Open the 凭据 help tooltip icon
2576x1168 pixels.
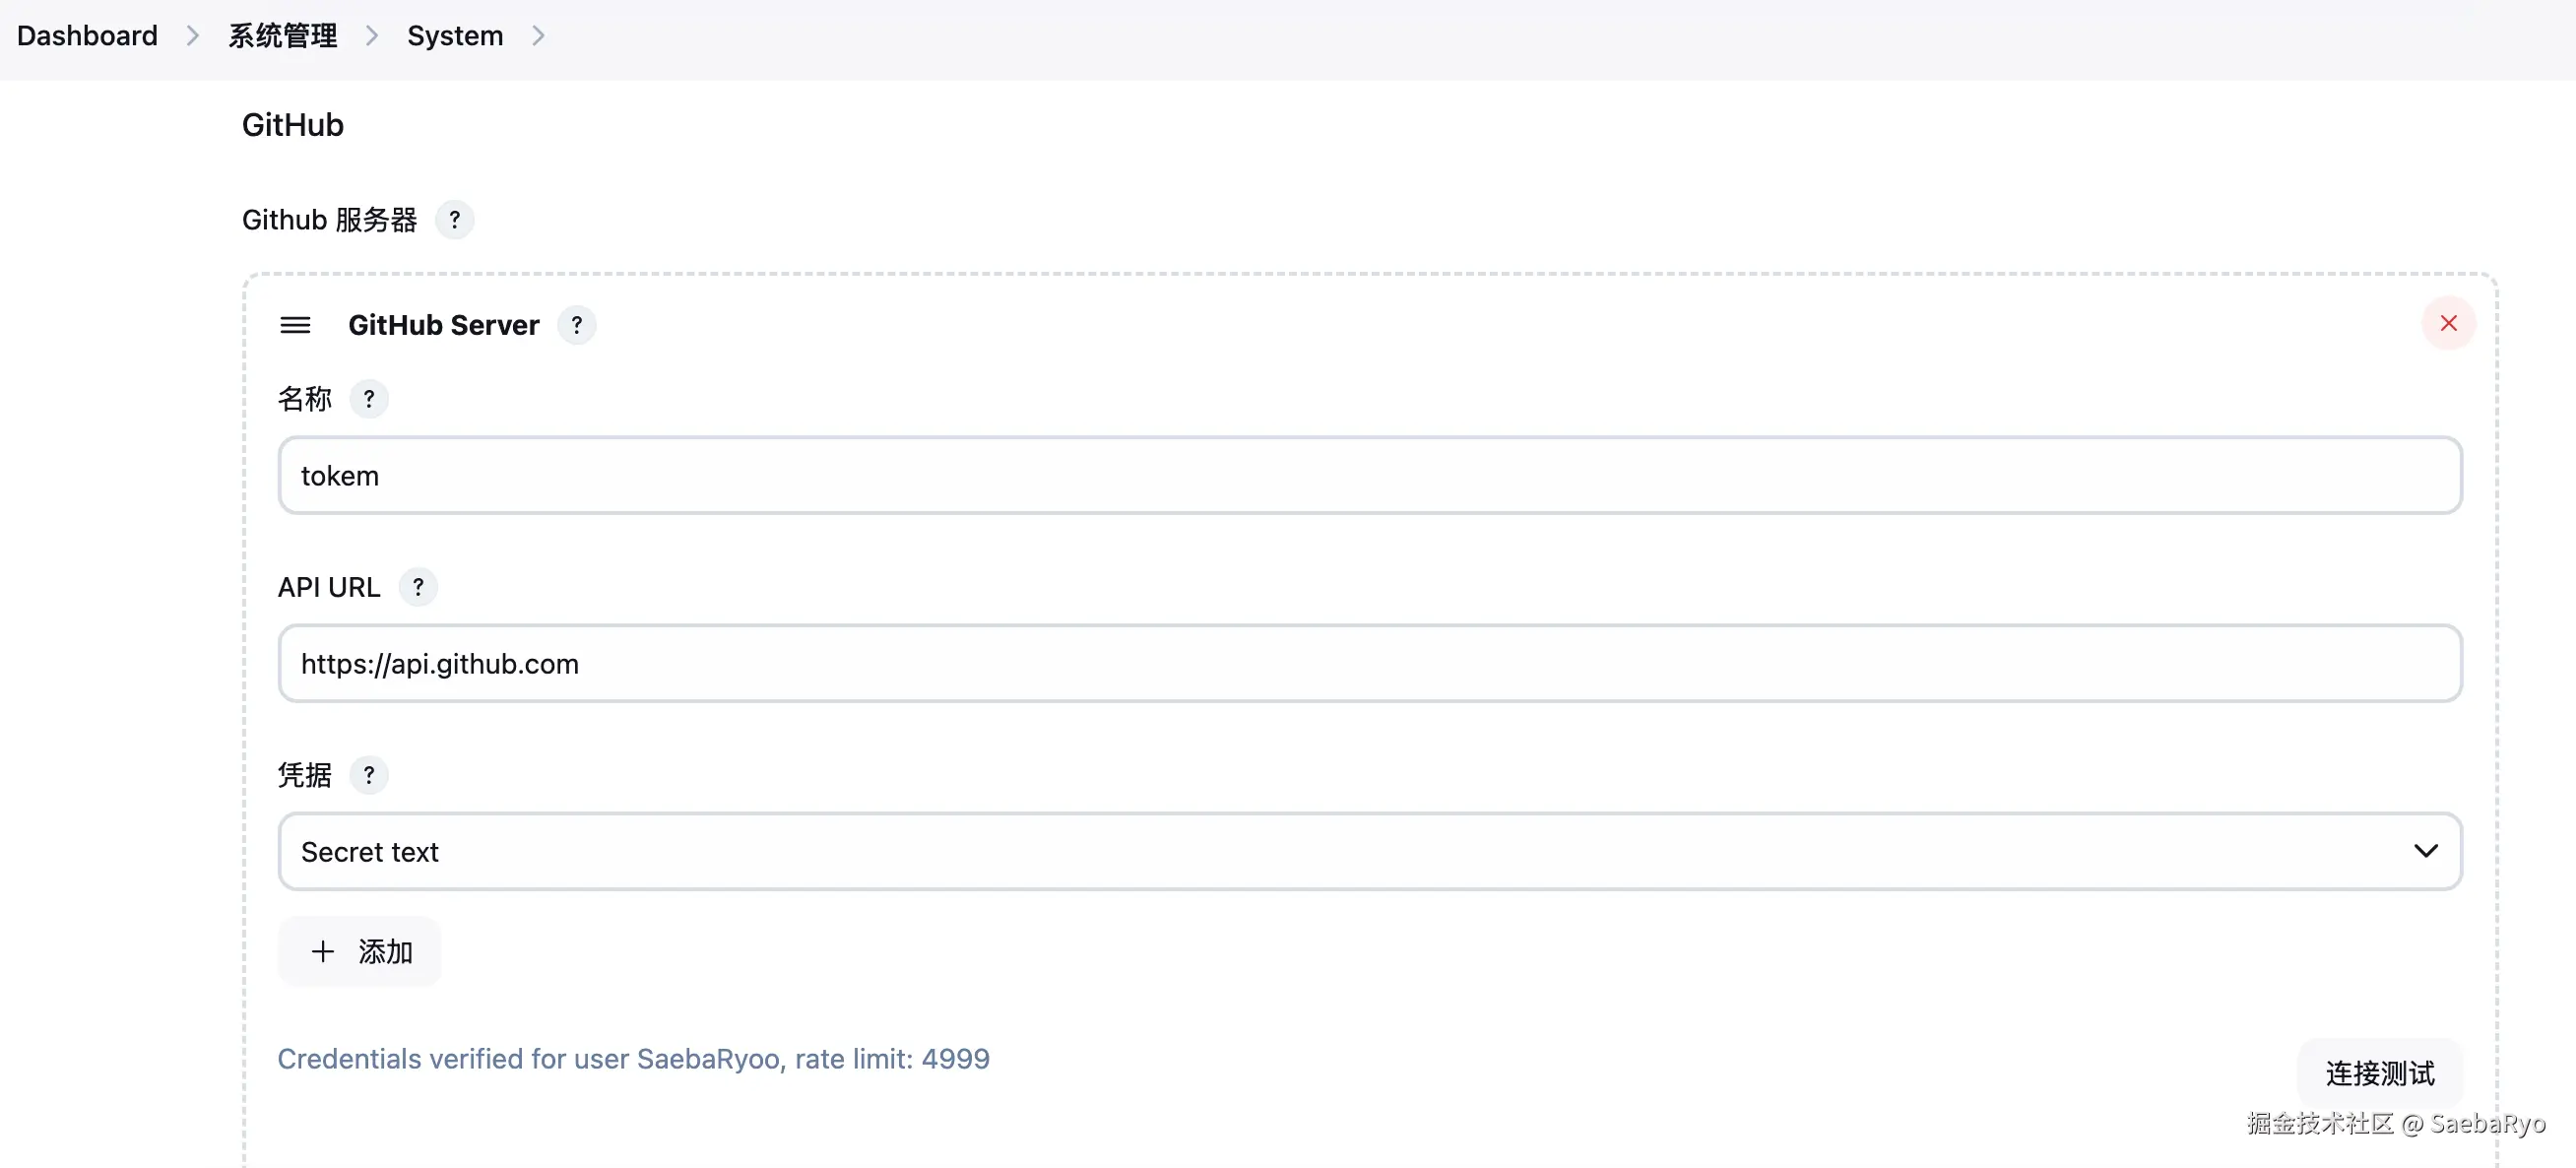coord(369,775)
